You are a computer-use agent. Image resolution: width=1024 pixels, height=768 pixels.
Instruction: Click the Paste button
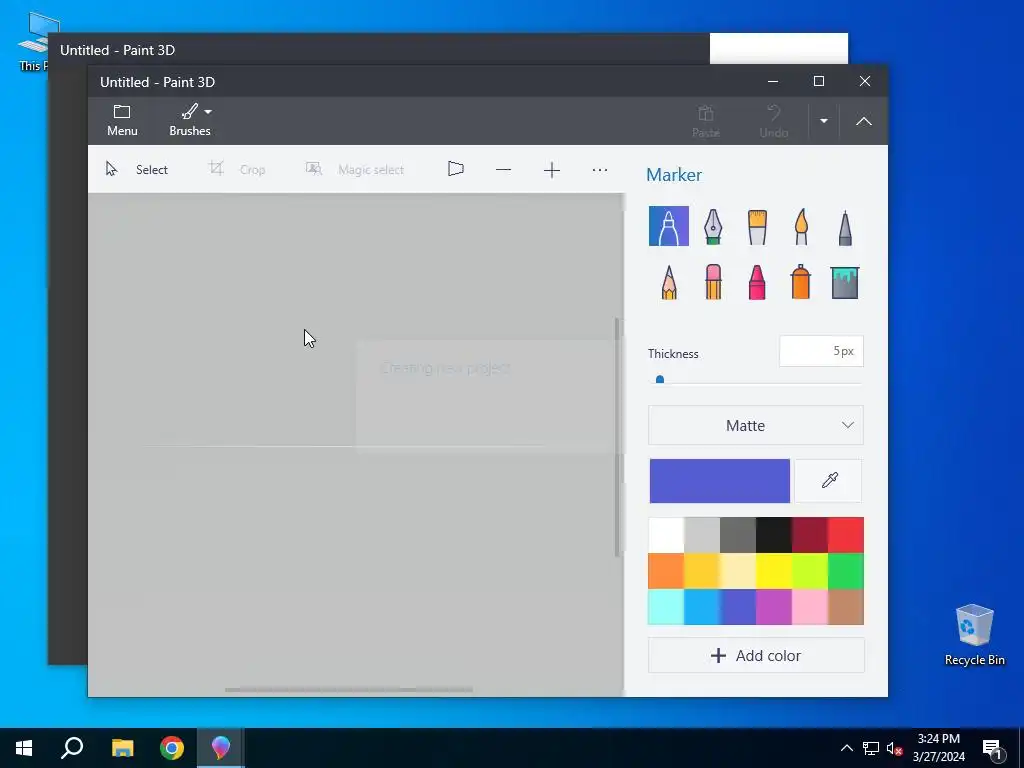(x=706, y=121)
